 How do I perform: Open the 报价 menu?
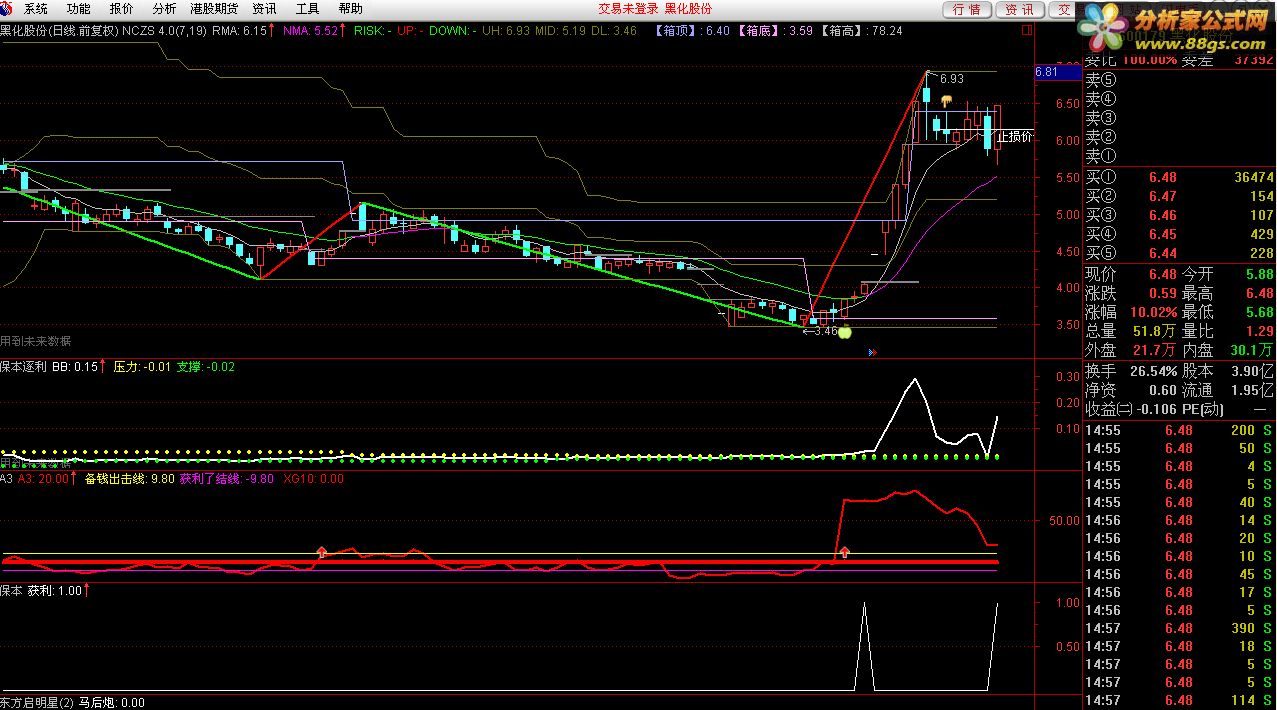(121, 8)
